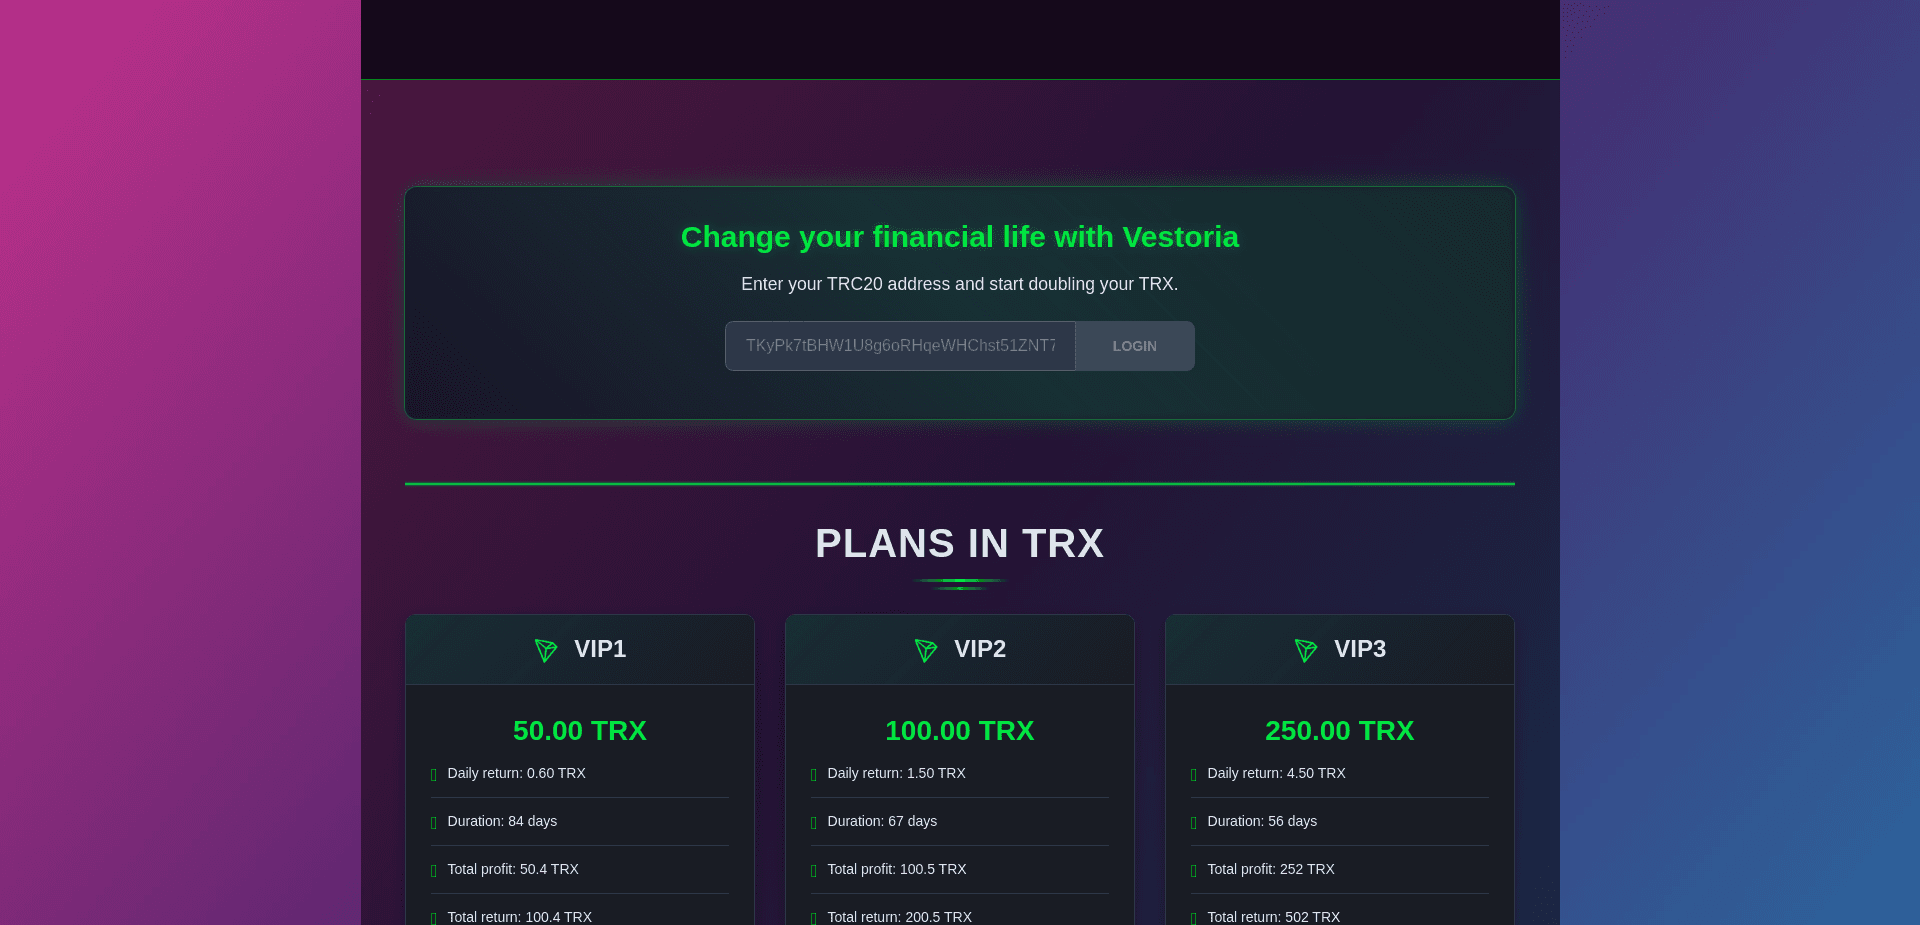The width and height of the screenshot is (1920, 925).
Task: Click the green divider under PLANS IN TRX
Action: (959, 582)
